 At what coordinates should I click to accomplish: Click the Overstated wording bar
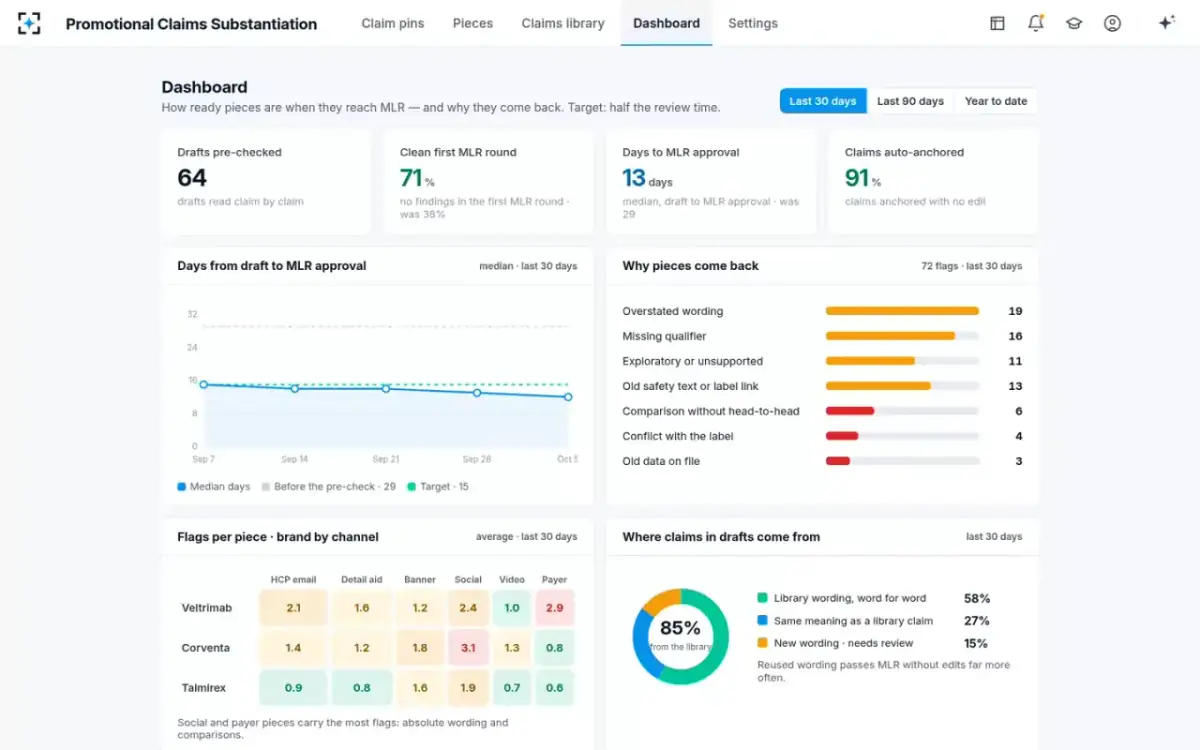click(x=902, y=311)
